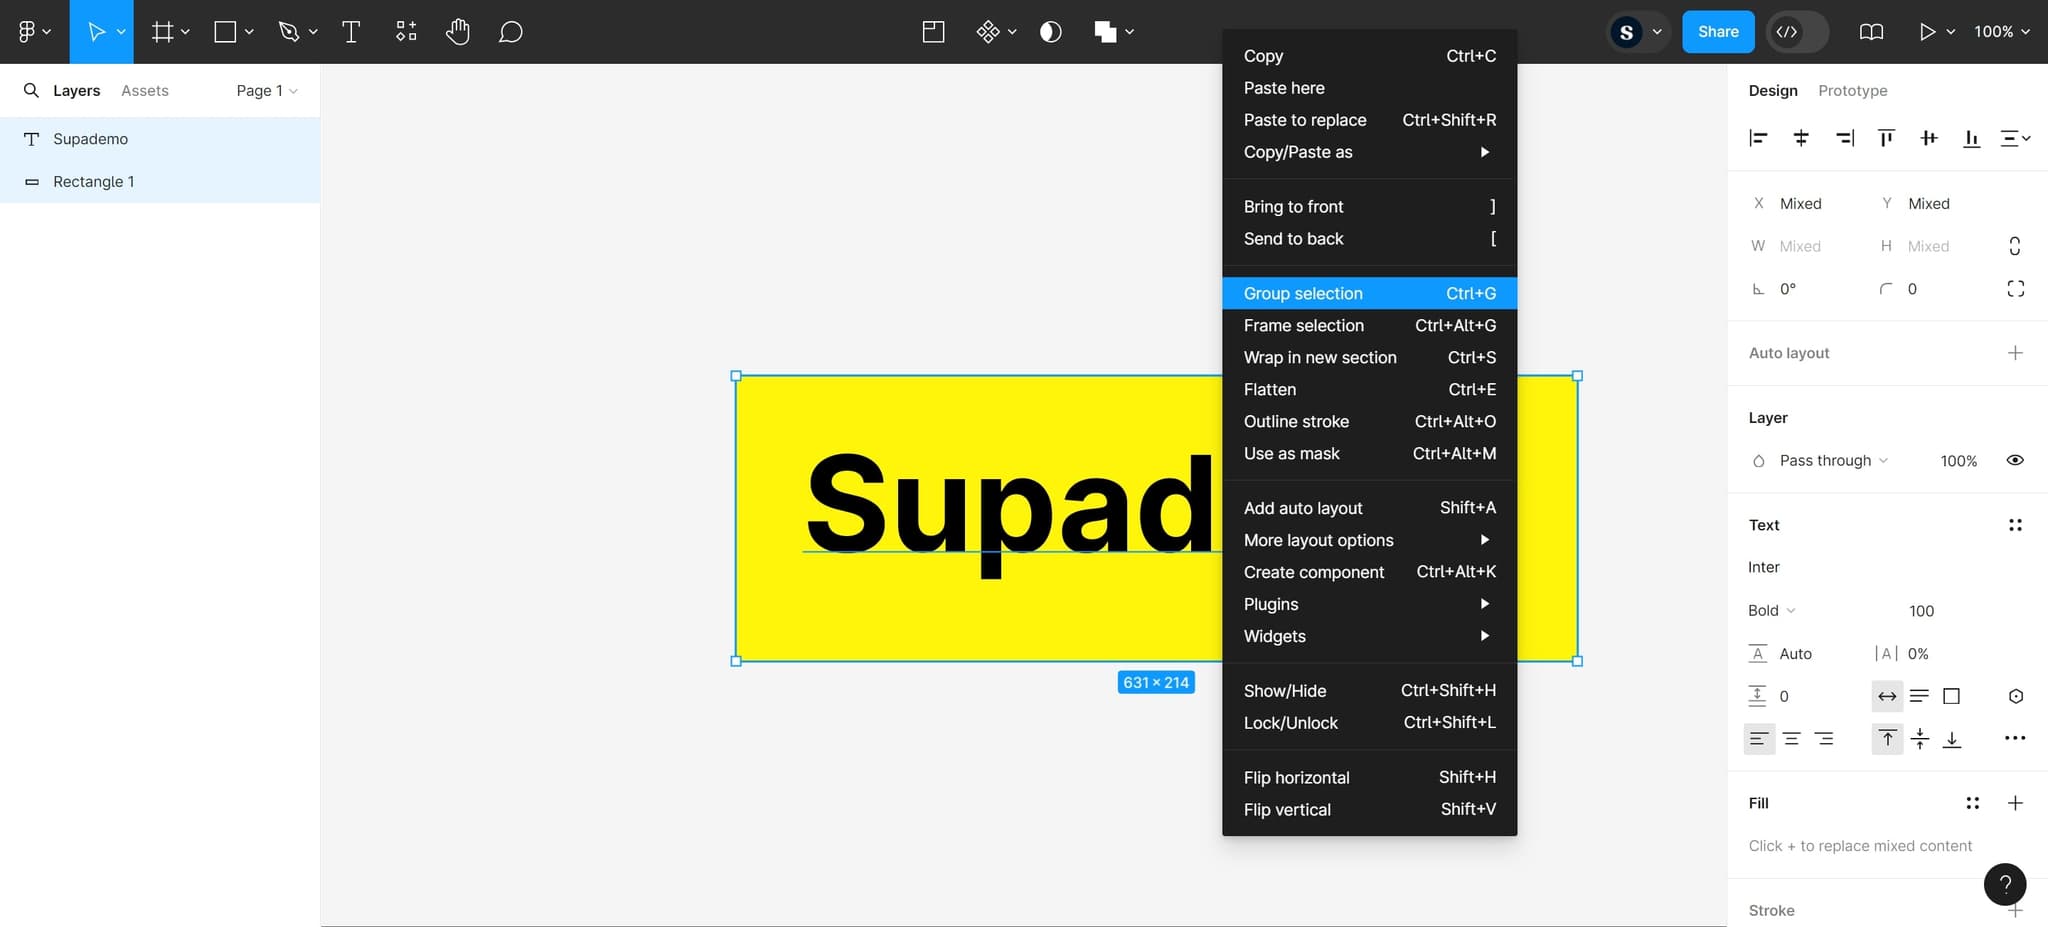This screenshot has width=2048, height=927.
Task: Select the Rectangle 1 layer
Action: point(94,181)
